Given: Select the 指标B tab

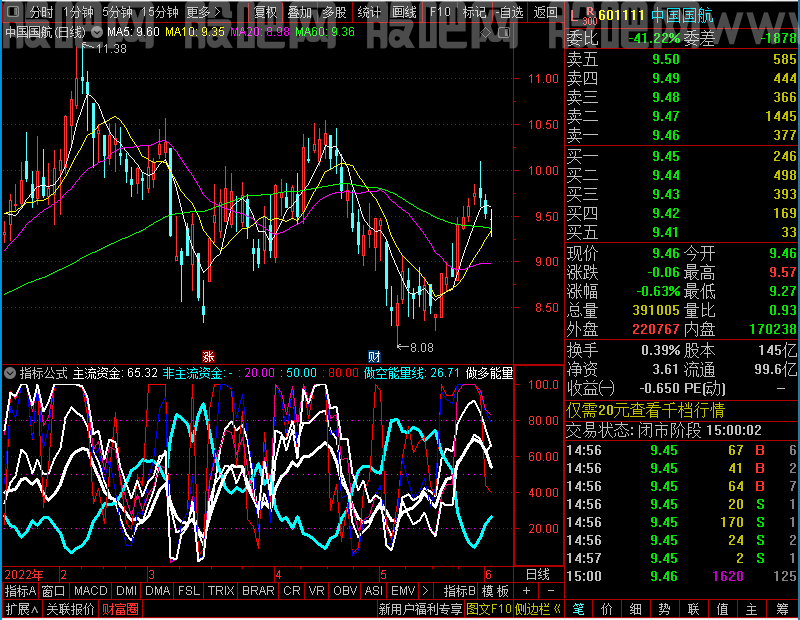Looking at the screenshot, I should [x=459, y=590].
